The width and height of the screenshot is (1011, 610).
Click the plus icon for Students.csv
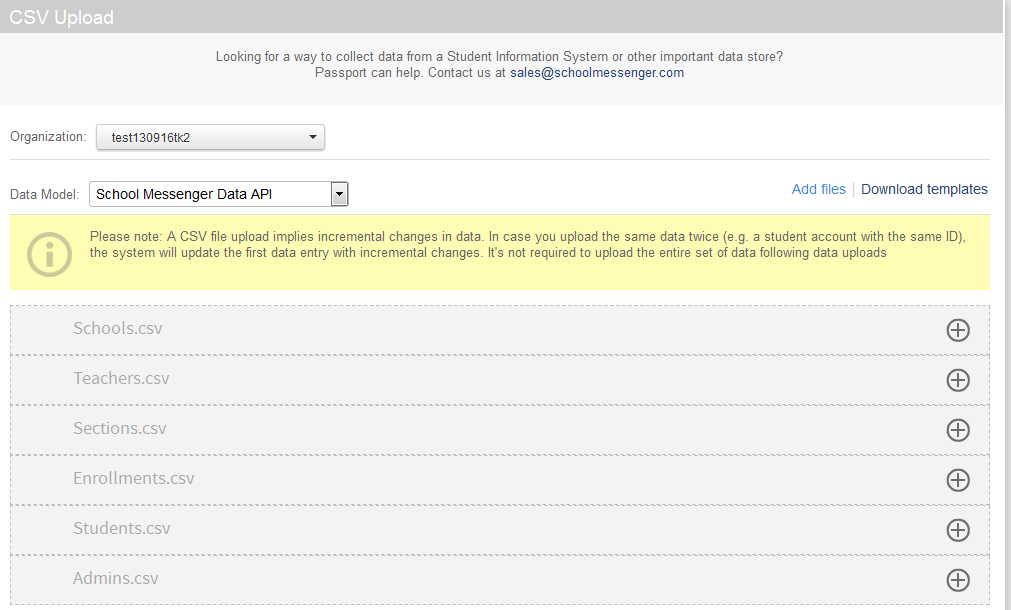957,530
